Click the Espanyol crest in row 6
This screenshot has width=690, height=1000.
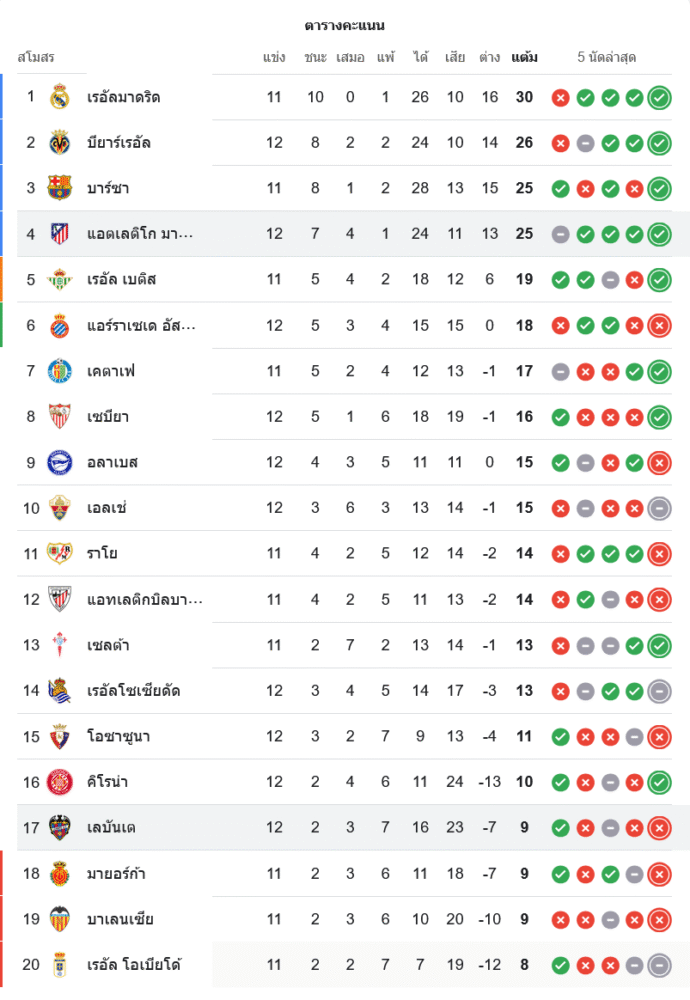pyautogui.click(x=60, y=325)
